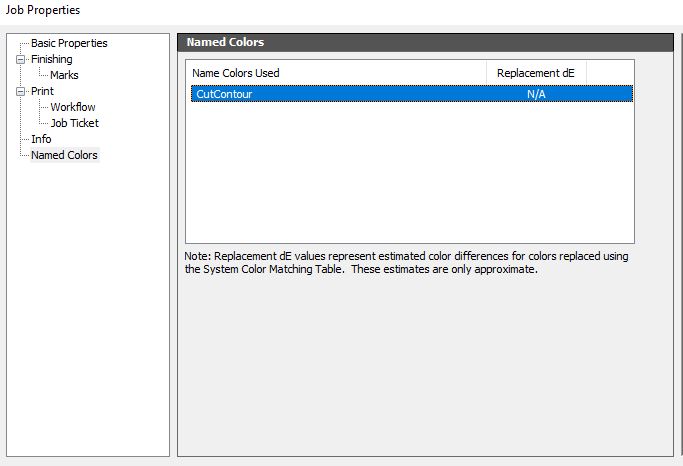
Task: Select the Finishing tree node
Action: click(51, 59)
